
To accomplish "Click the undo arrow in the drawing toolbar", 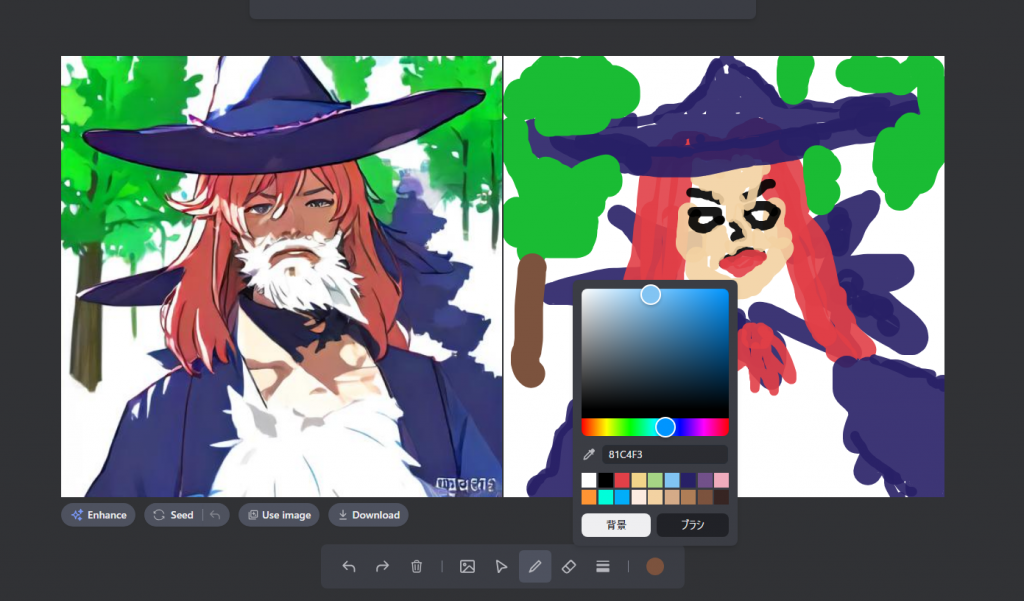I will (x=349, y=566).
